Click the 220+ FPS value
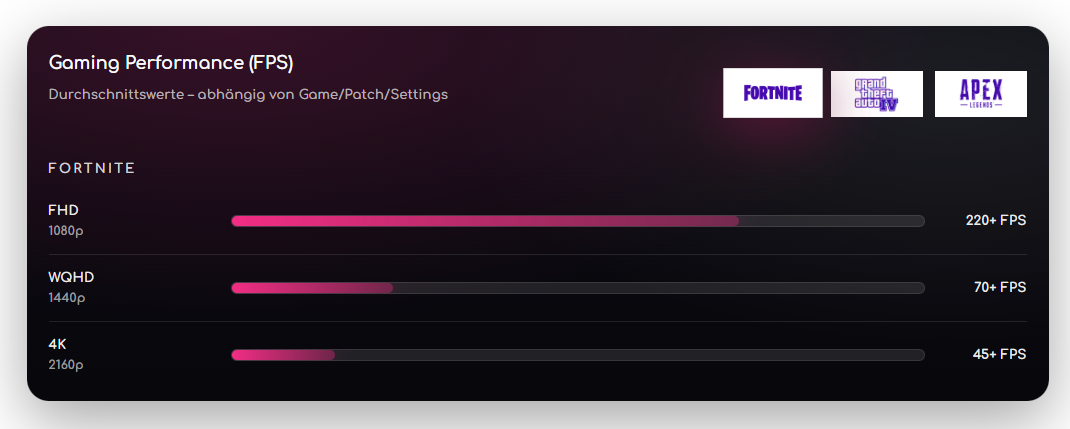 pos(995,221)
